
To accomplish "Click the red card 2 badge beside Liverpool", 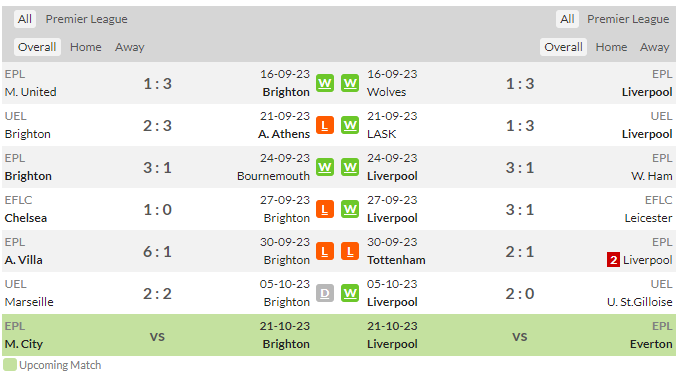I will 613,260.
